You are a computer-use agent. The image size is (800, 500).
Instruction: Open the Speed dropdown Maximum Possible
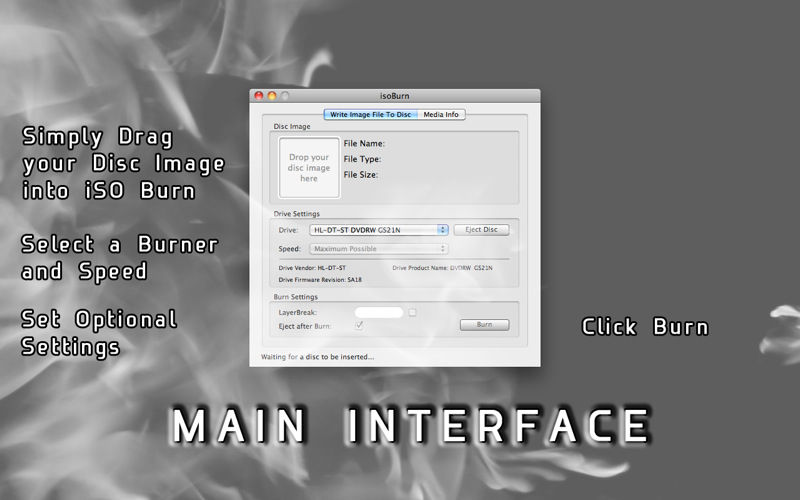(379, 249)
